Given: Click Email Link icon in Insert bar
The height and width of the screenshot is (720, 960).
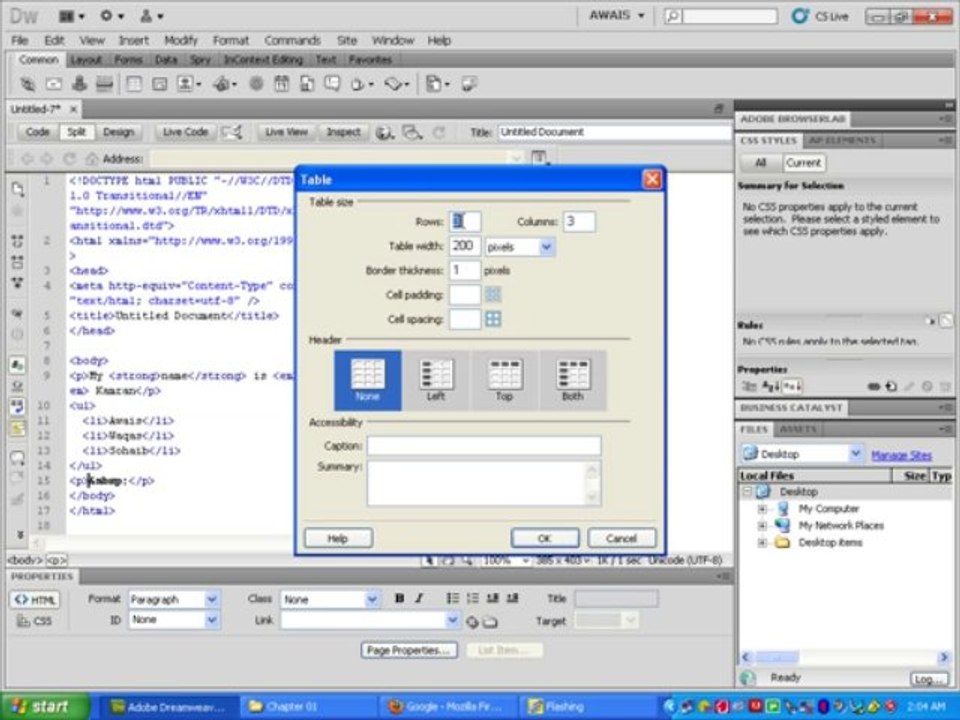Looking at the screenshot, I should [54, 84].
